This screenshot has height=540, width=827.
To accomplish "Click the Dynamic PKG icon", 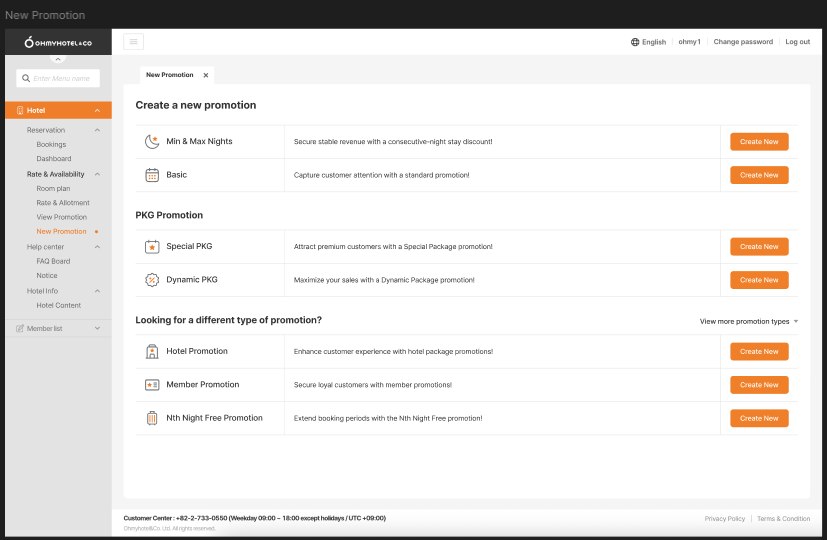I will click(x=152, y=280).
